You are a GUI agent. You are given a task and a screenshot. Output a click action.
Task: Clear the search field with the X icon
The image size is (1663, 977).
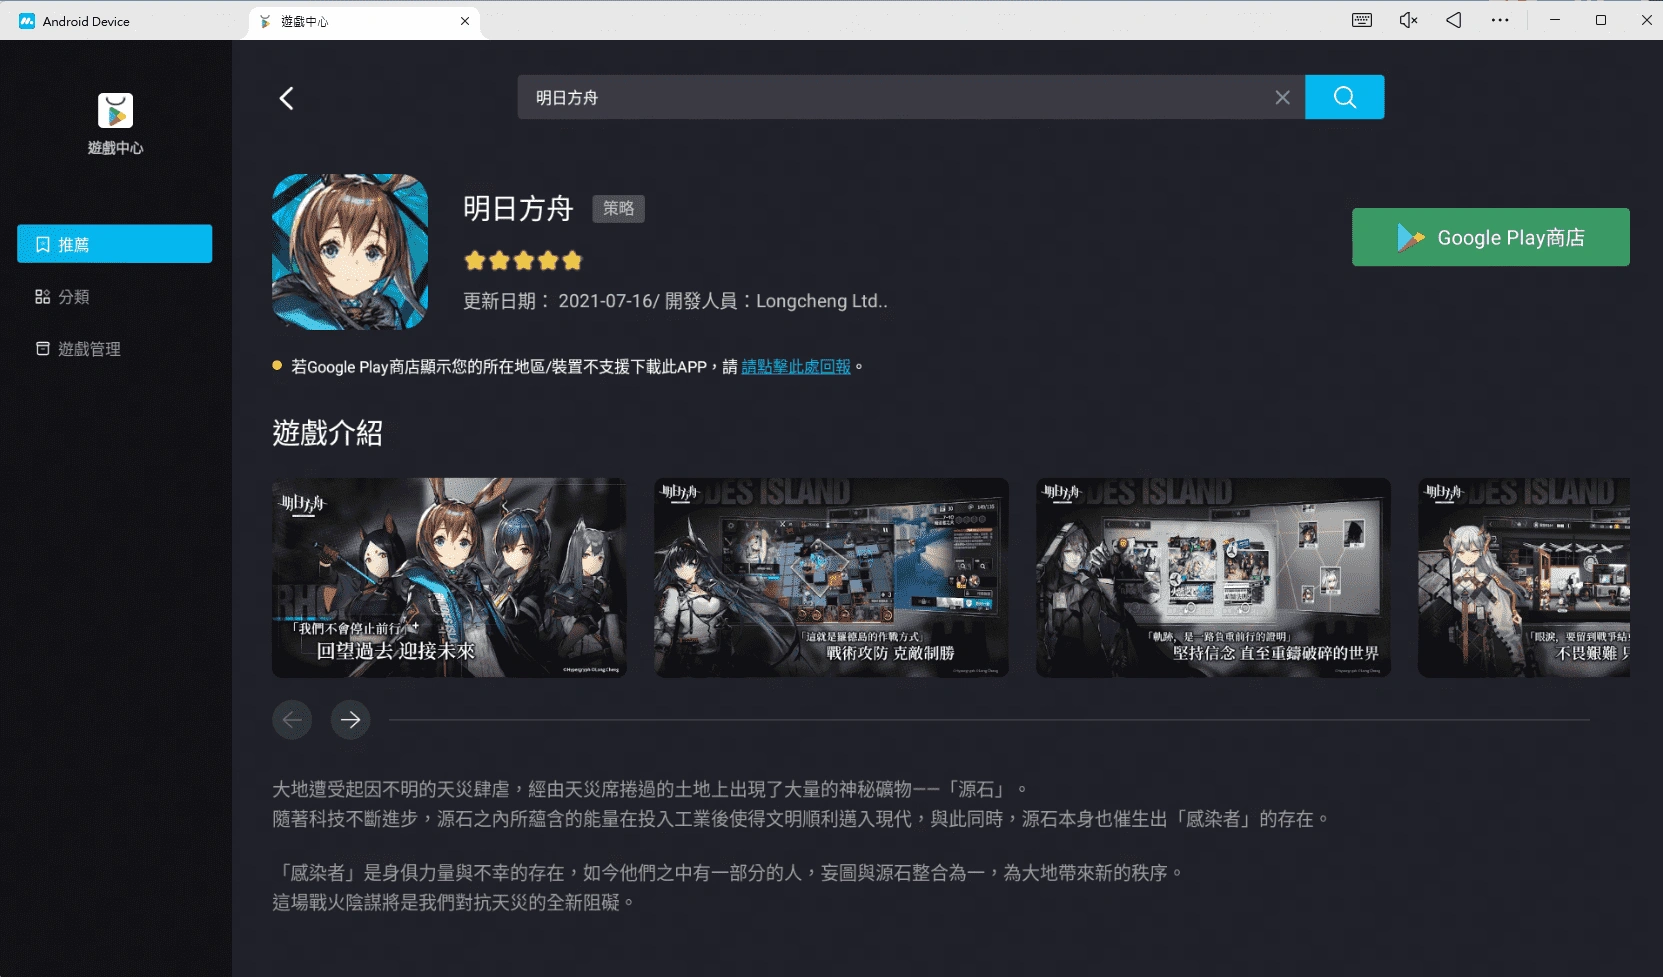1283,97
